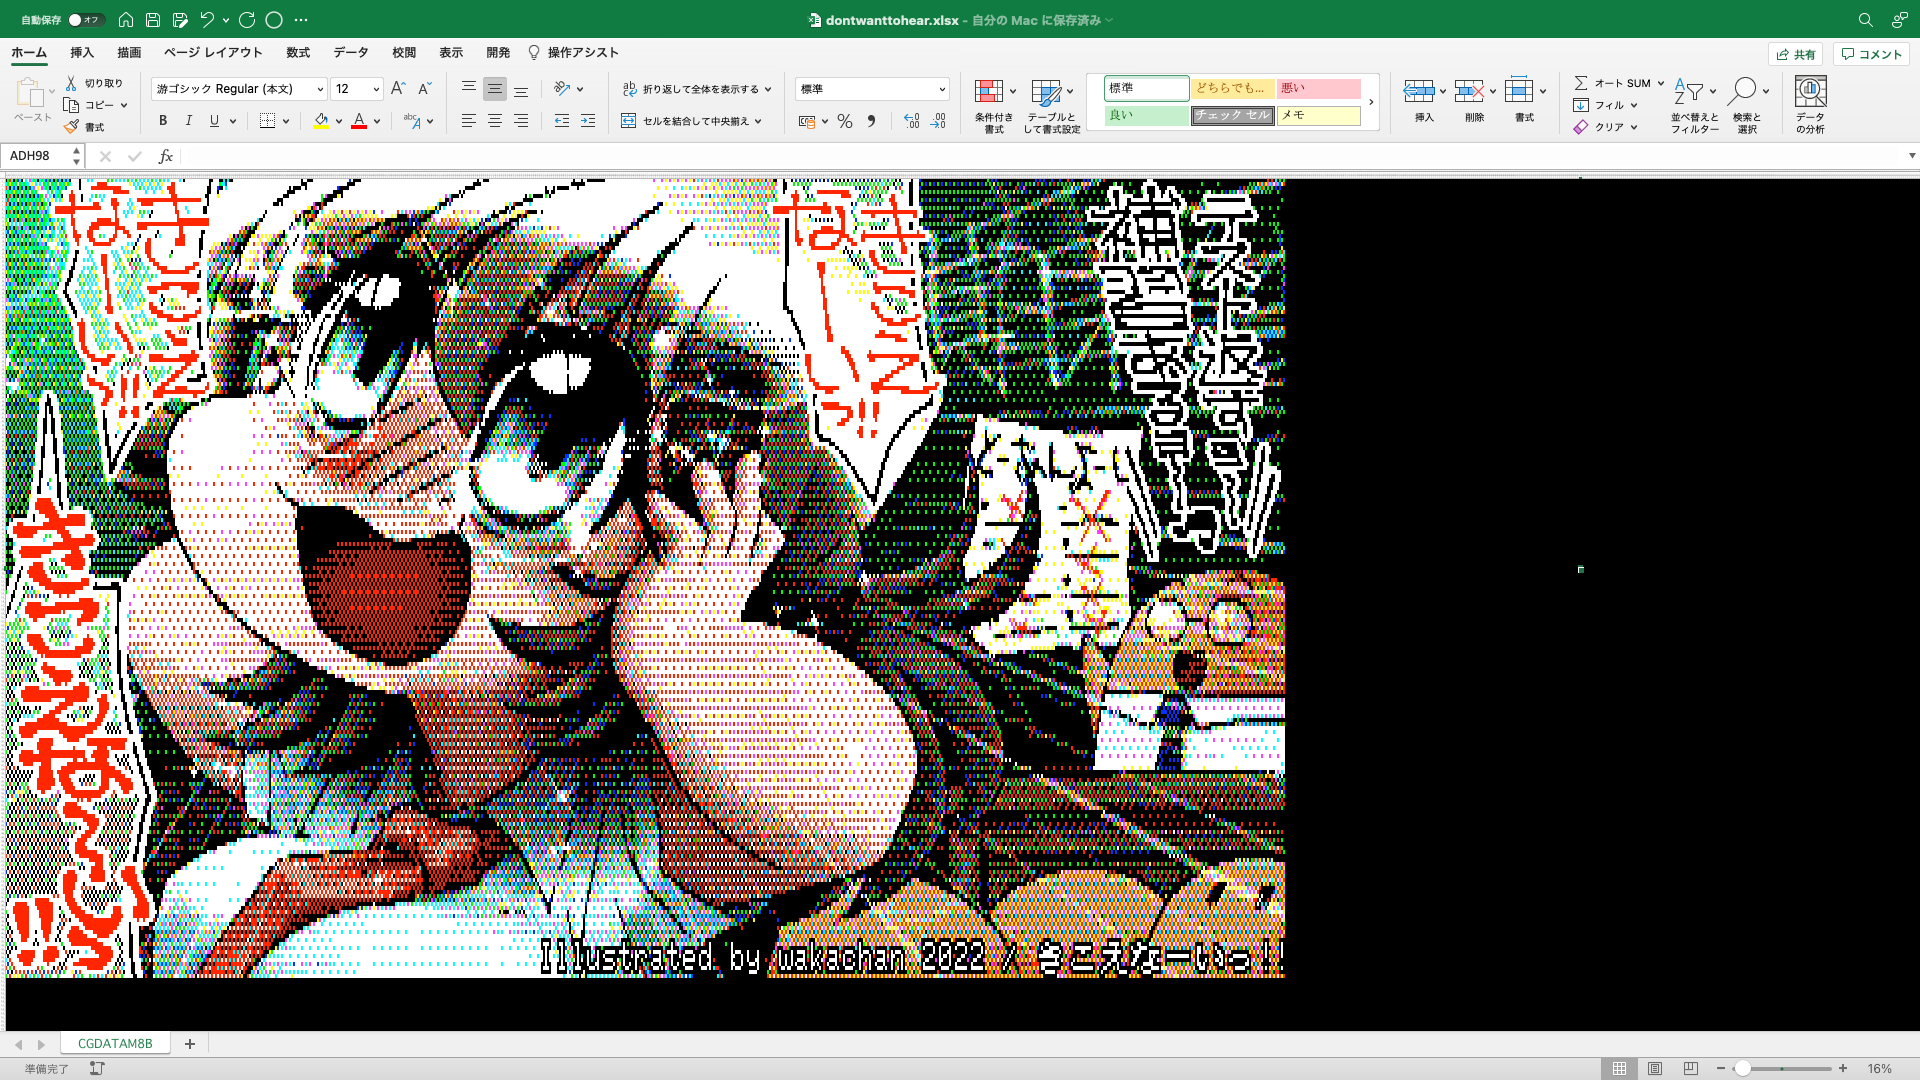The image size is (1920, 1080).
Task: Decrease decimal places
Action: (938, 121)
